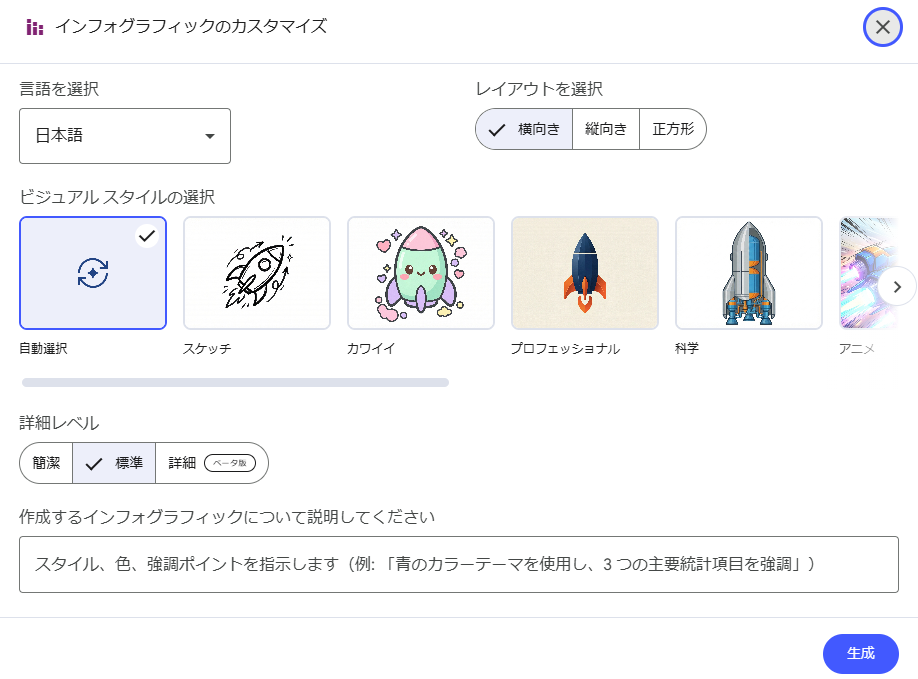The width and height of the screenshot is (918, 679).
Task: Choose the スケッチ rocket sketch style
Action: coord(257,273)
